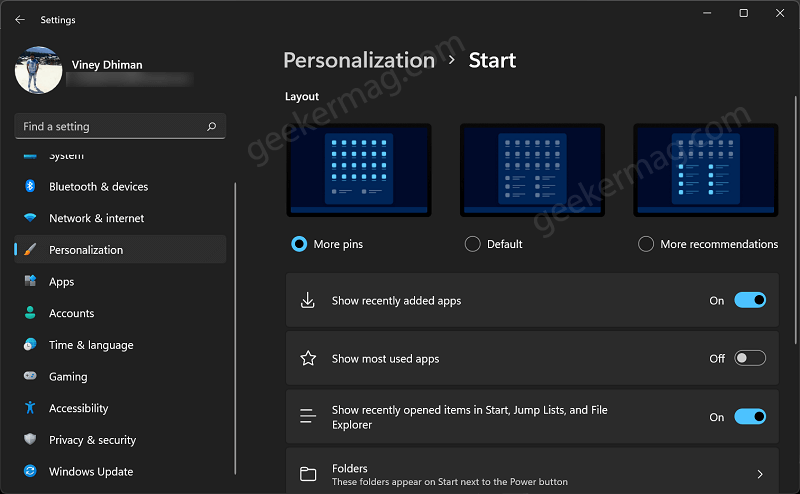
Task: Click the Show recently added apps label
Action: tap(396, 301)
